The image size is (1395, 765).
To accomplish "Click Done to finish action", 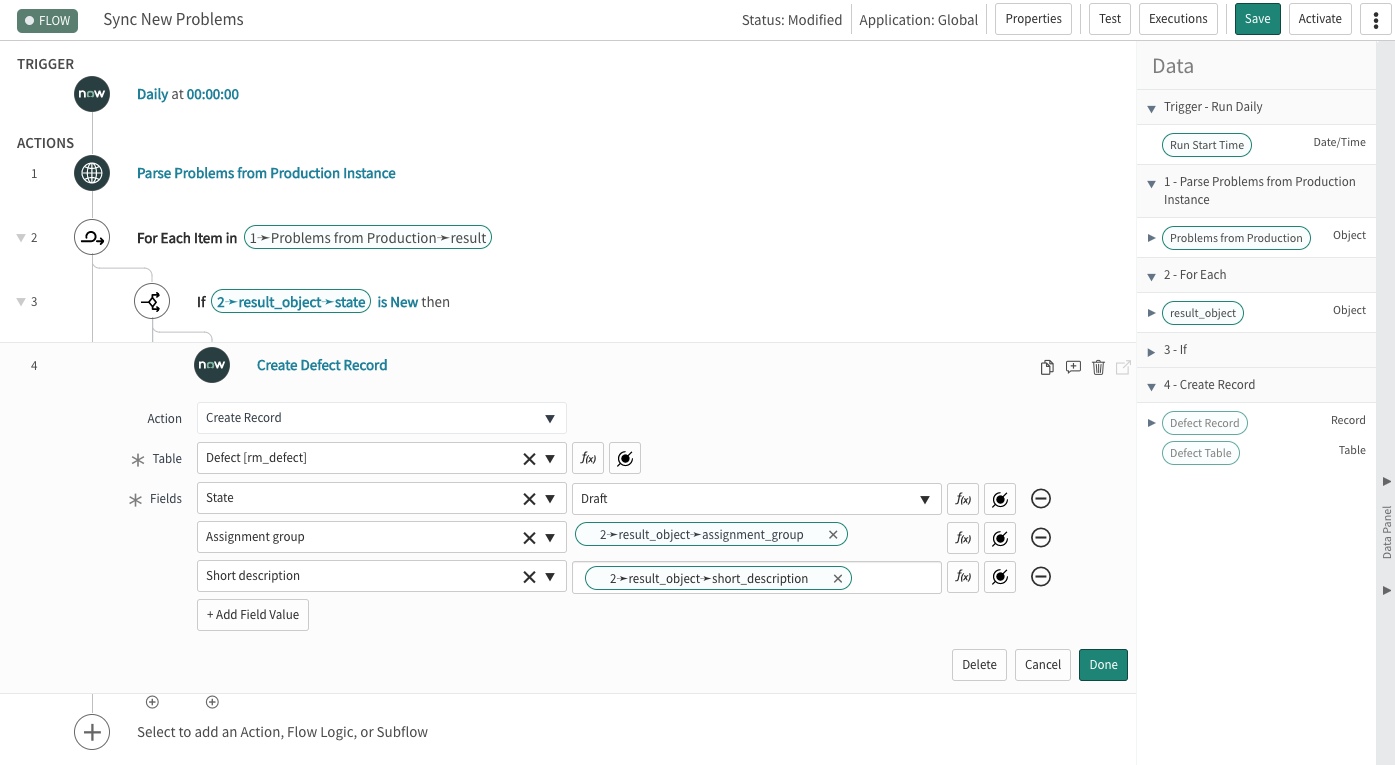I will coord(1103,665).
